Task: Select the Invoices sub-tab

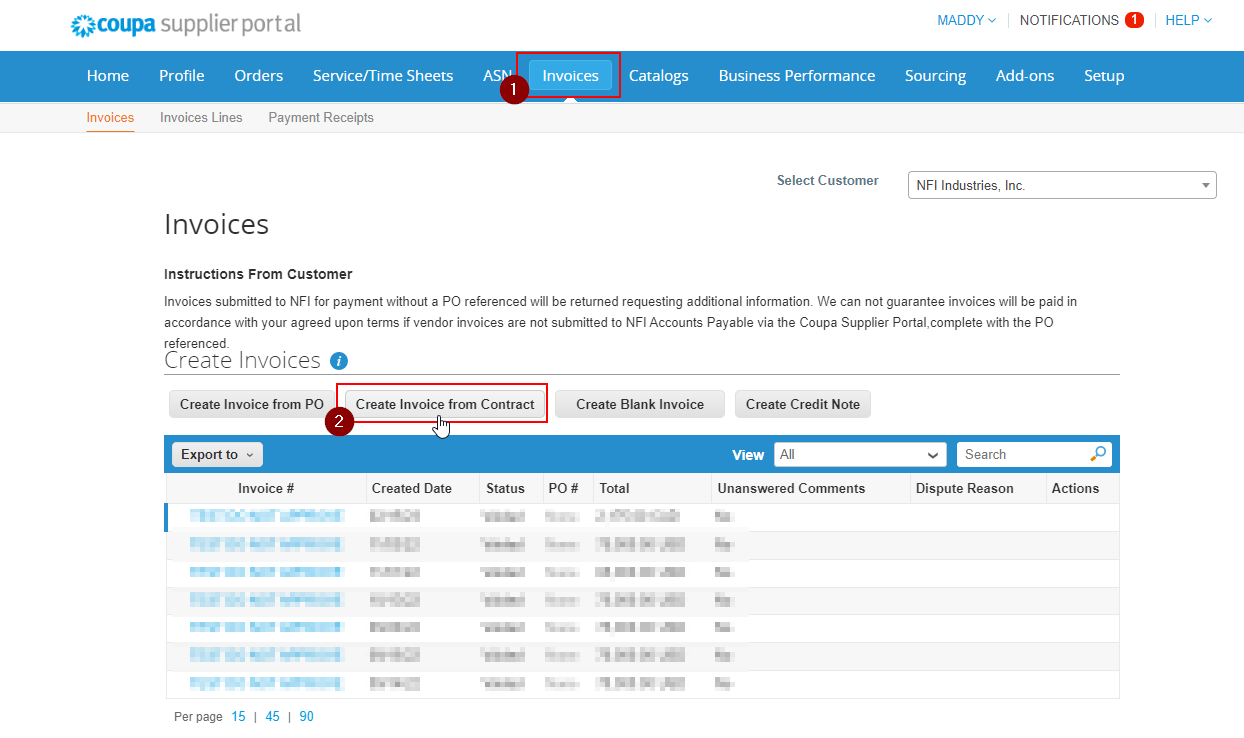Action: (110, 118)
